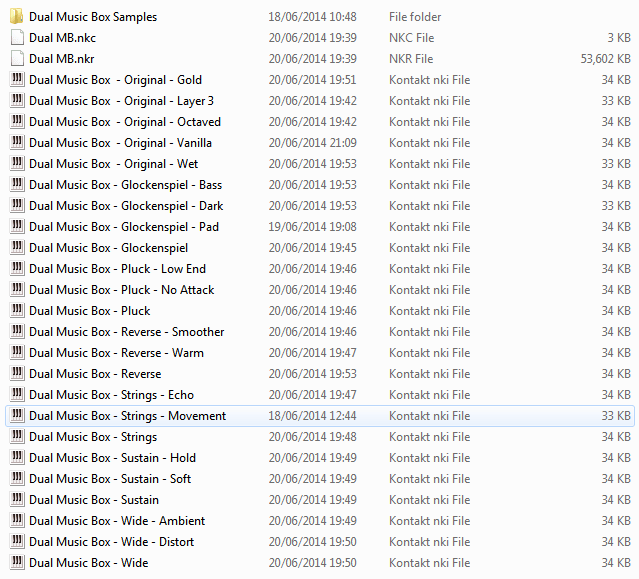Select the Strings - Echo file
Screen dimensions: 639x579
(111, 395)
